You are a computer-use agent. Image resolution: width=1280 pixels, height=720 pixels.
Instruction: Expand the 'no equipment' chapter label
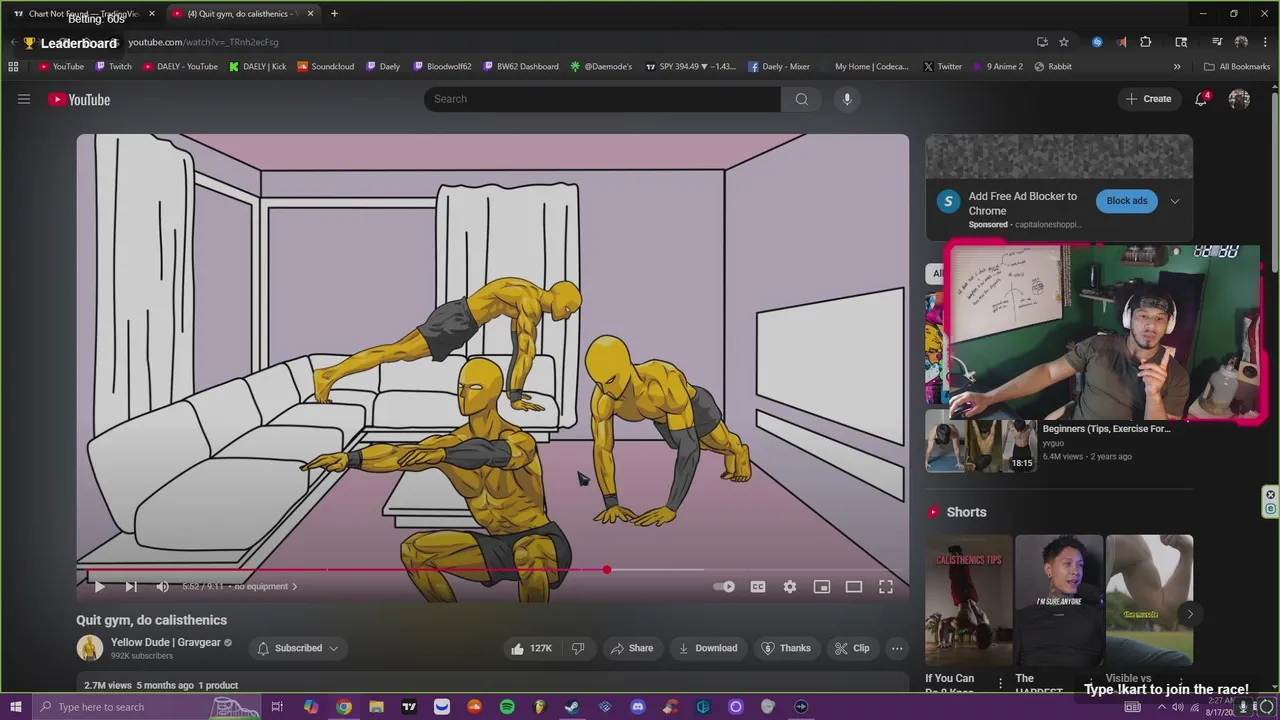[266, 587]
